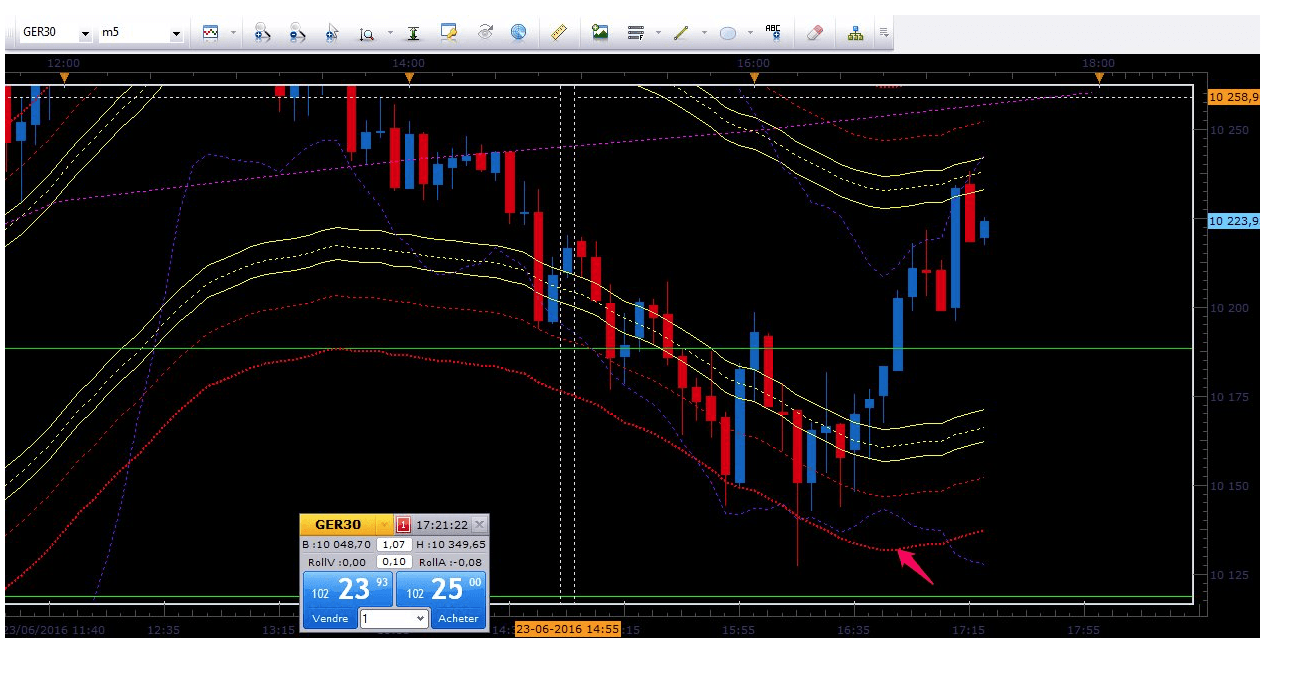Expand the chart type arrow
This screenshot has height=690, width=1291.
click(x=234, y=33)
